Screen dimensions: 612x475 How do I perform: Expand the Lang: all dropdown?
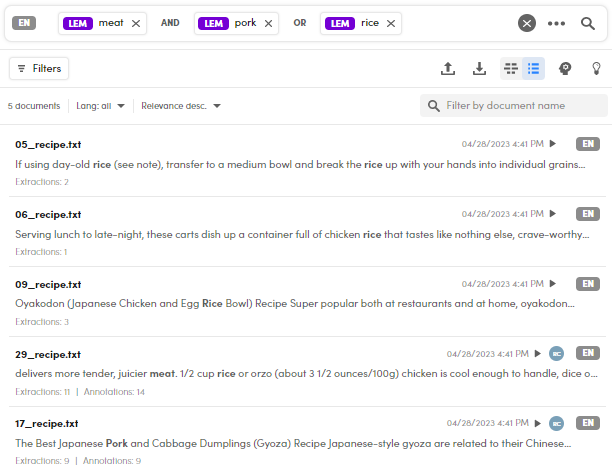[x=100, y=106]
